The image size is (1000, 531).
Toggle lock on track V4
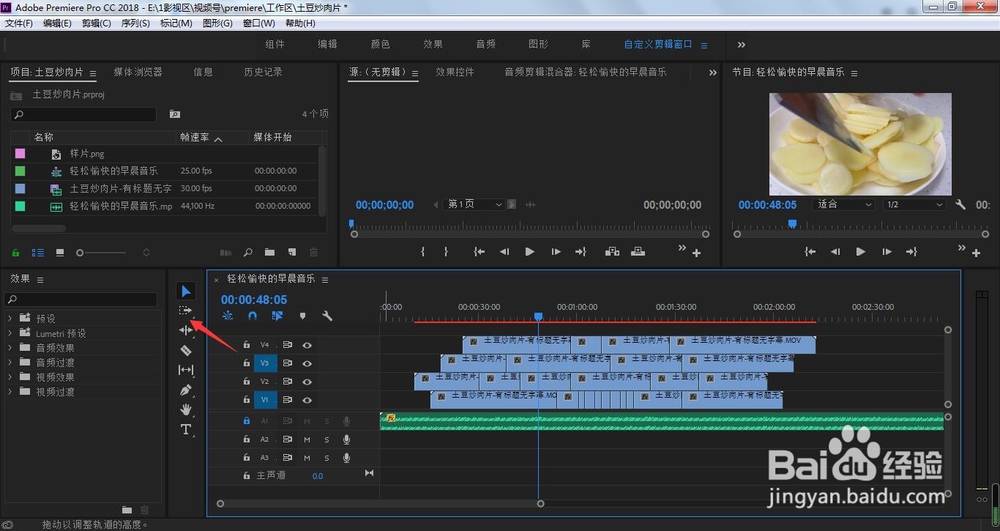[246, 345]
